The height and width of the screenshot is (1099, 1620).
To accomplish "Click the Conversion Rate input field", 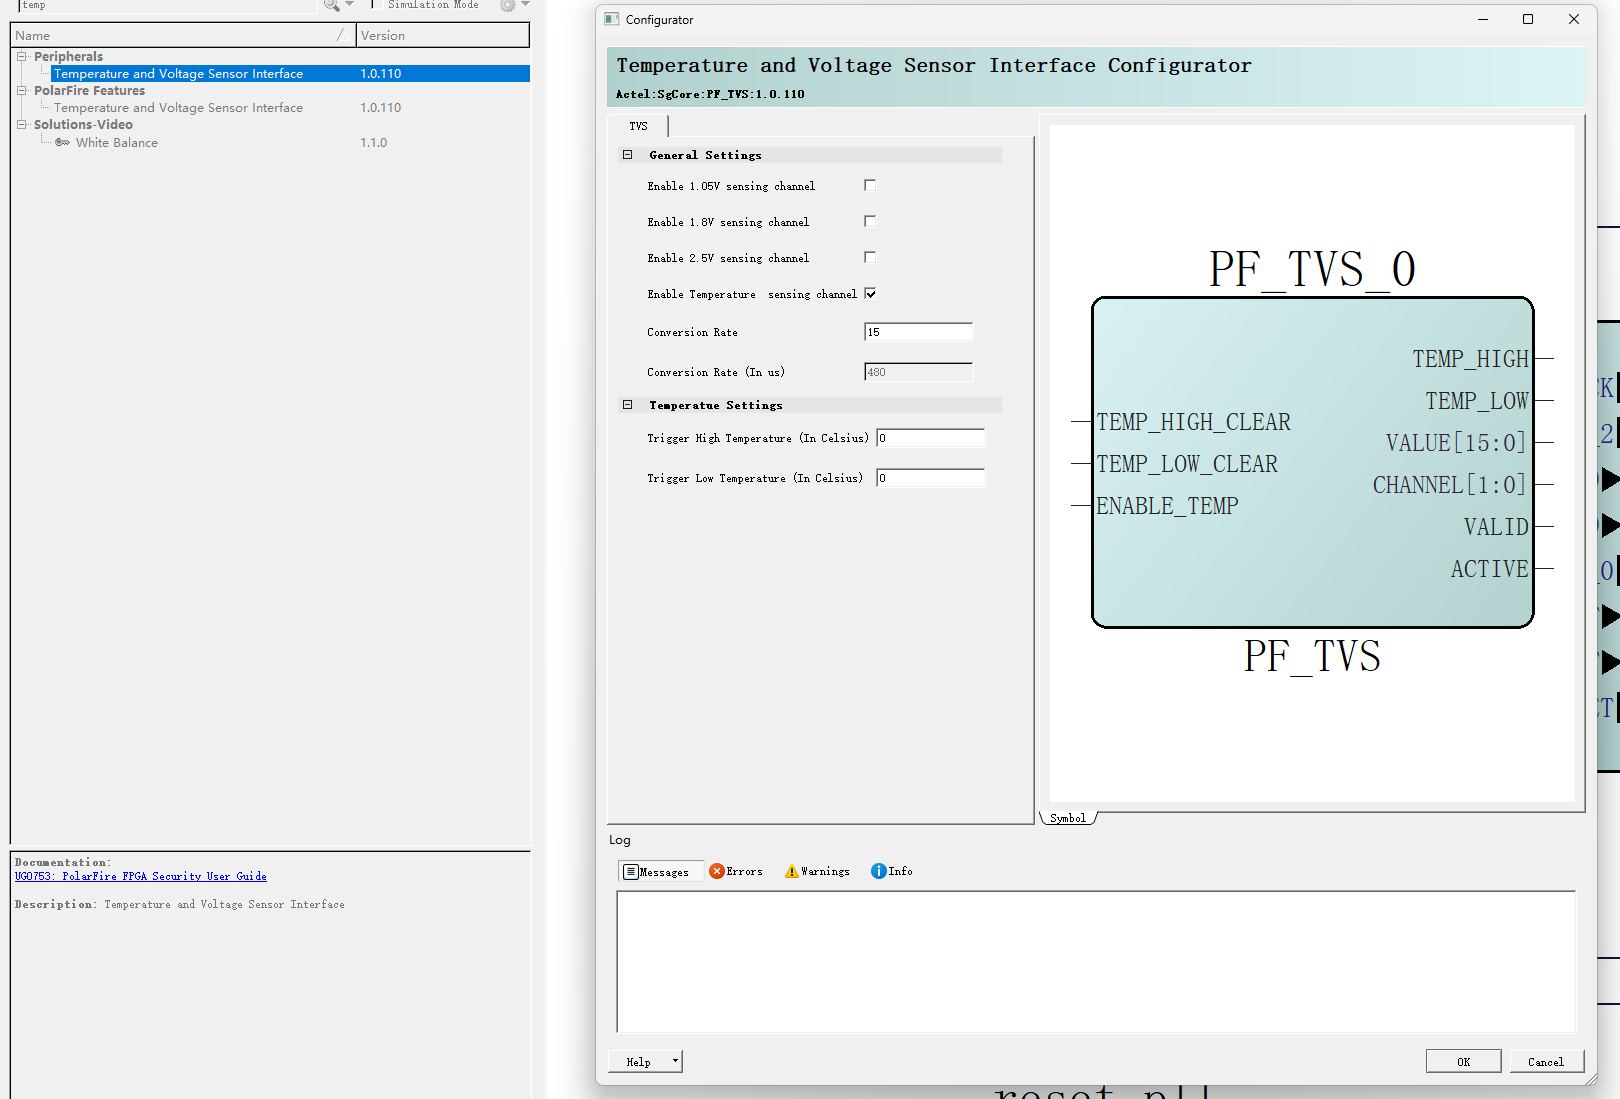I will tap(918, 332).
